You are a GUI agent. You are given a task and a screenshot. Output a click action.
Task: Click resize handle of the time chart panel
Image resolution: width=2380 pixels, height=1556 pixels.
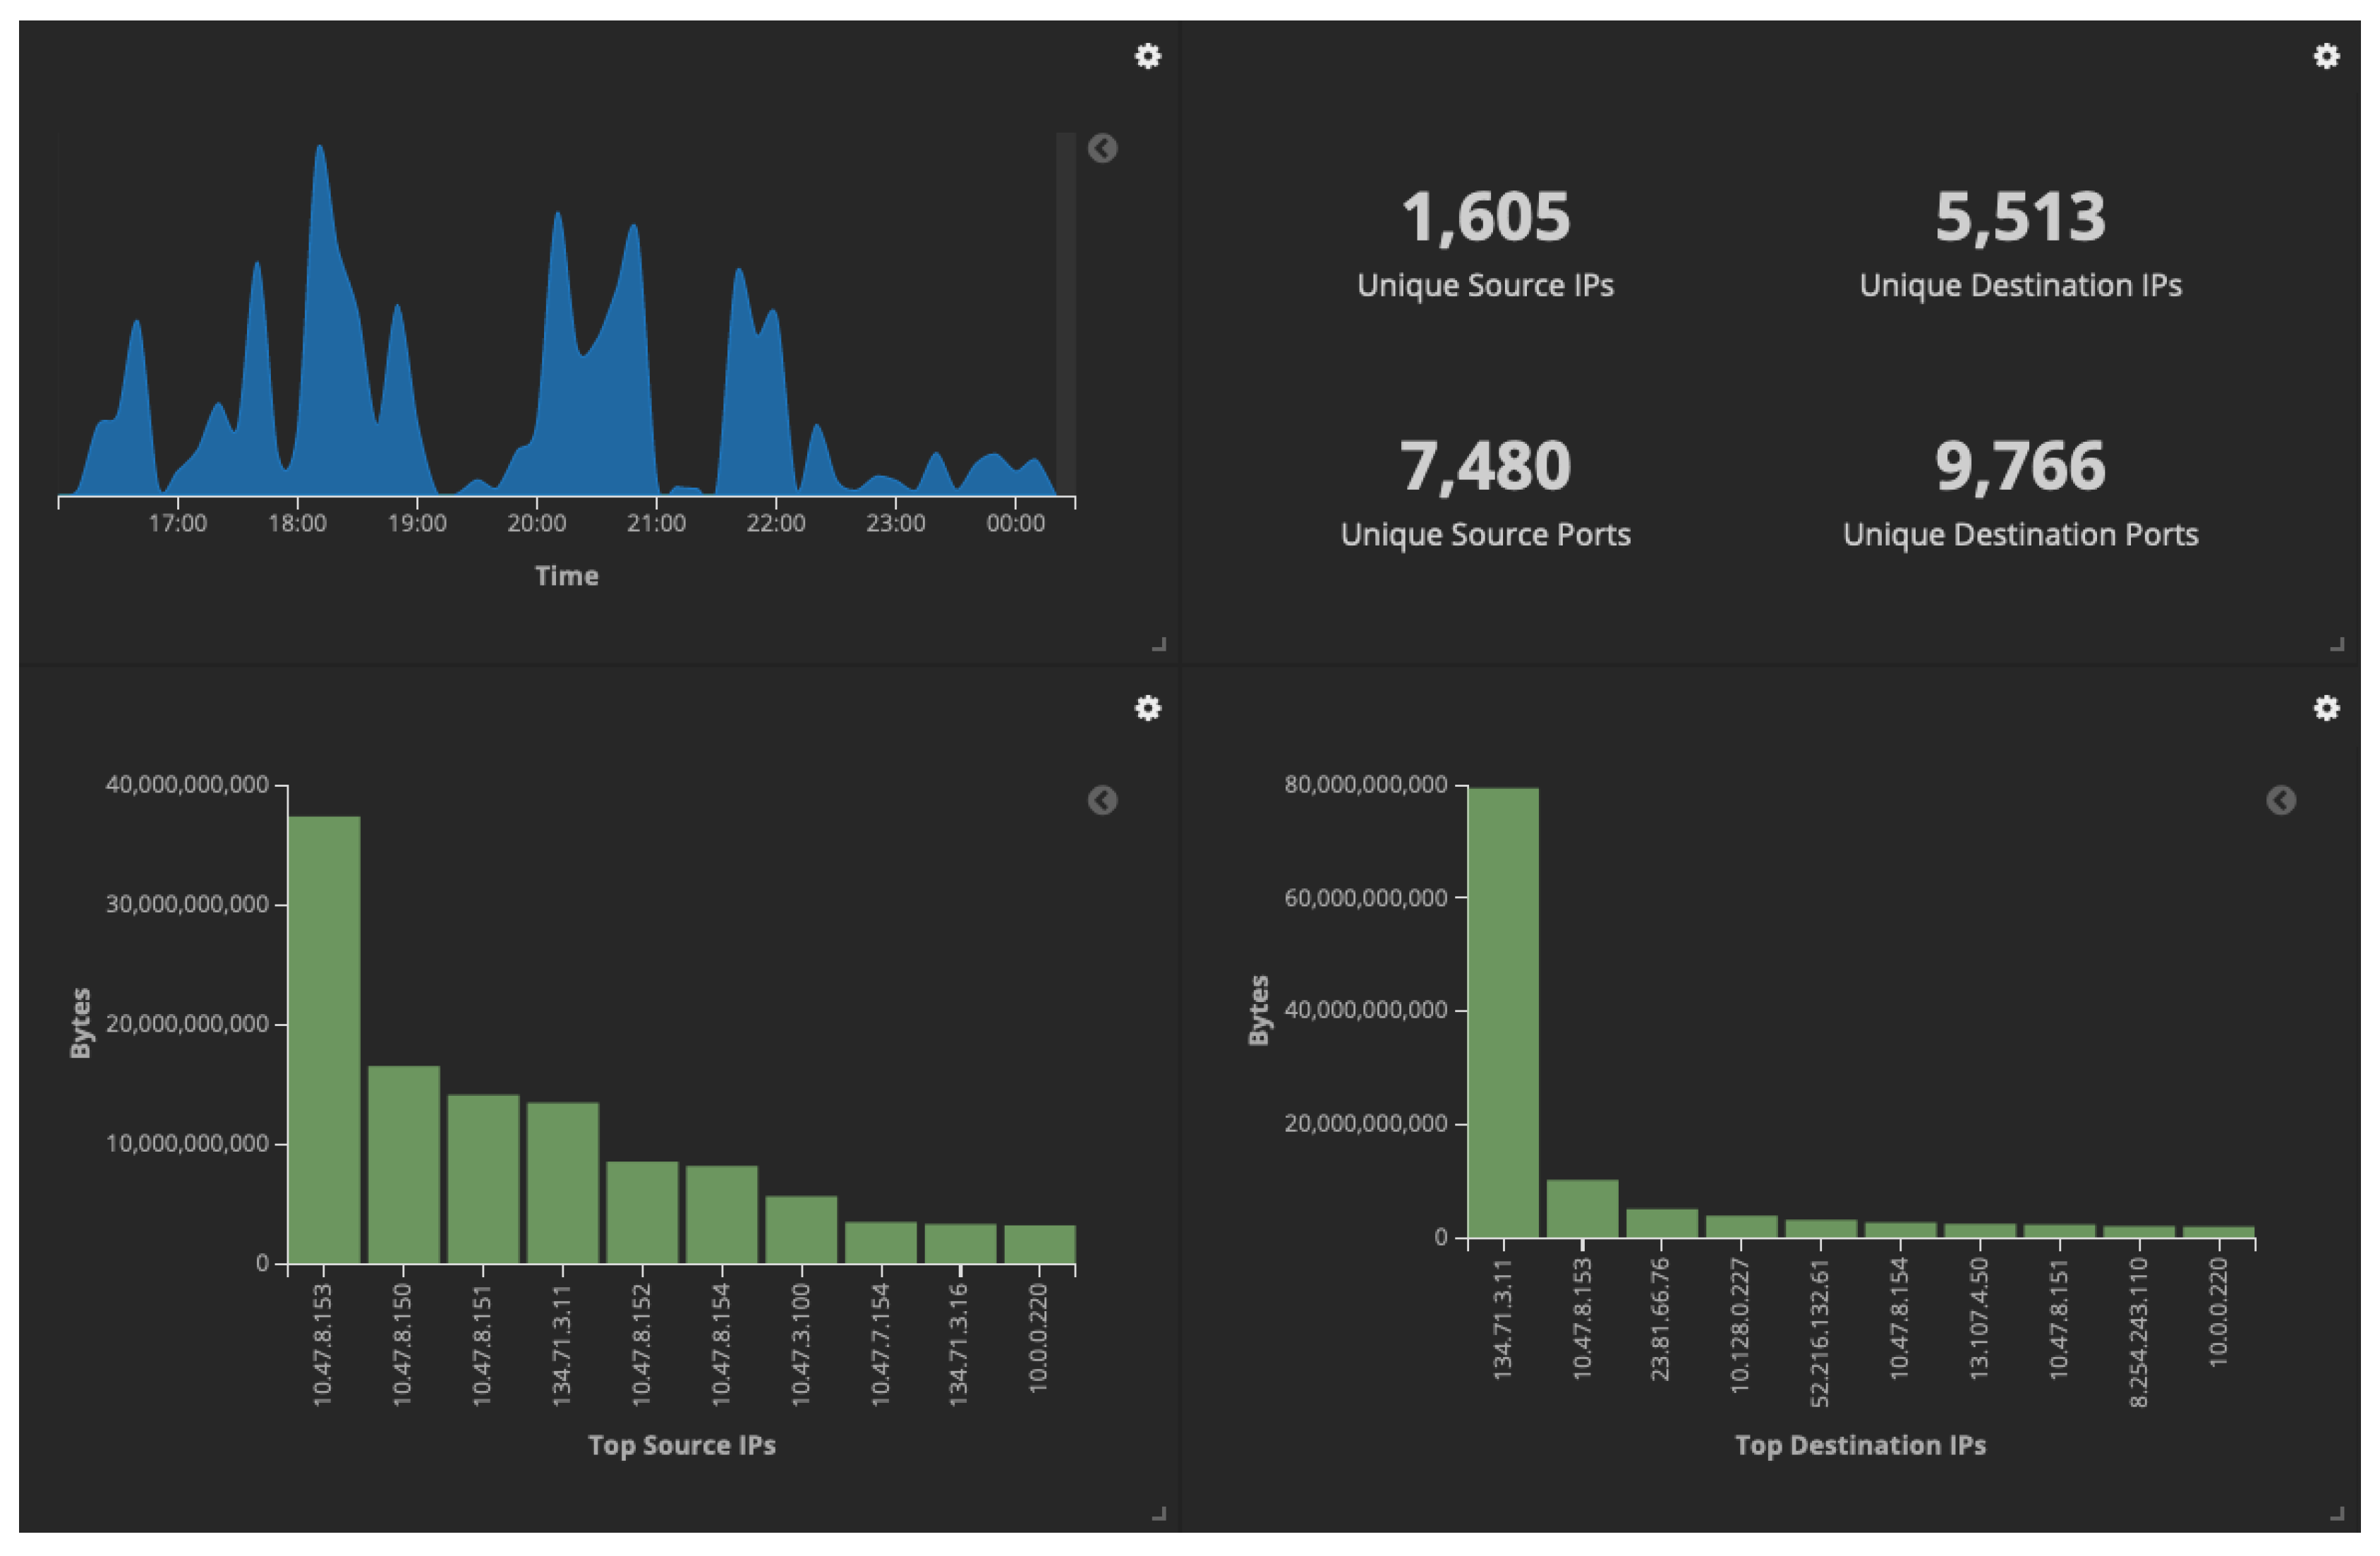[x=1159, y=644]
